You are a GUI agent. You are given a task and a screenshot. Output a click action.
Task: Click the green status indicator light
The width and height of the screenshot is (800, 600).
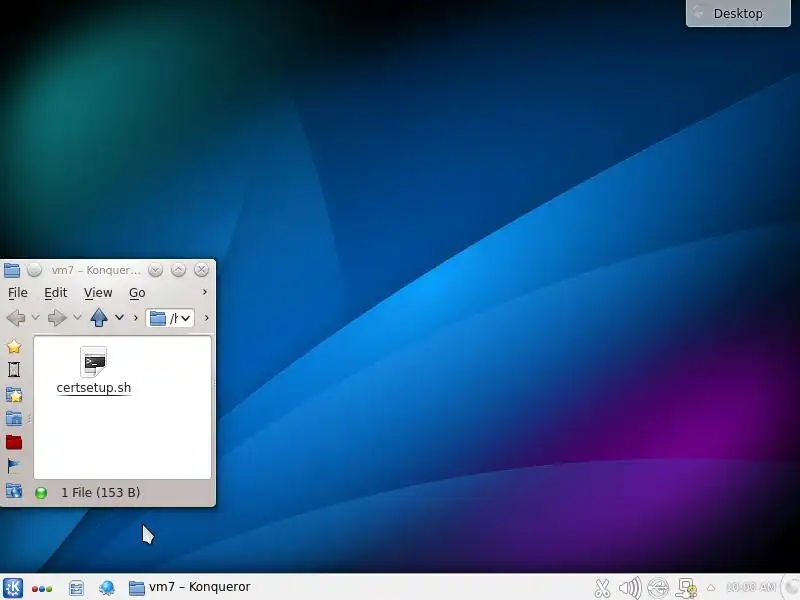pyautogui.click(x=41, y=493)
